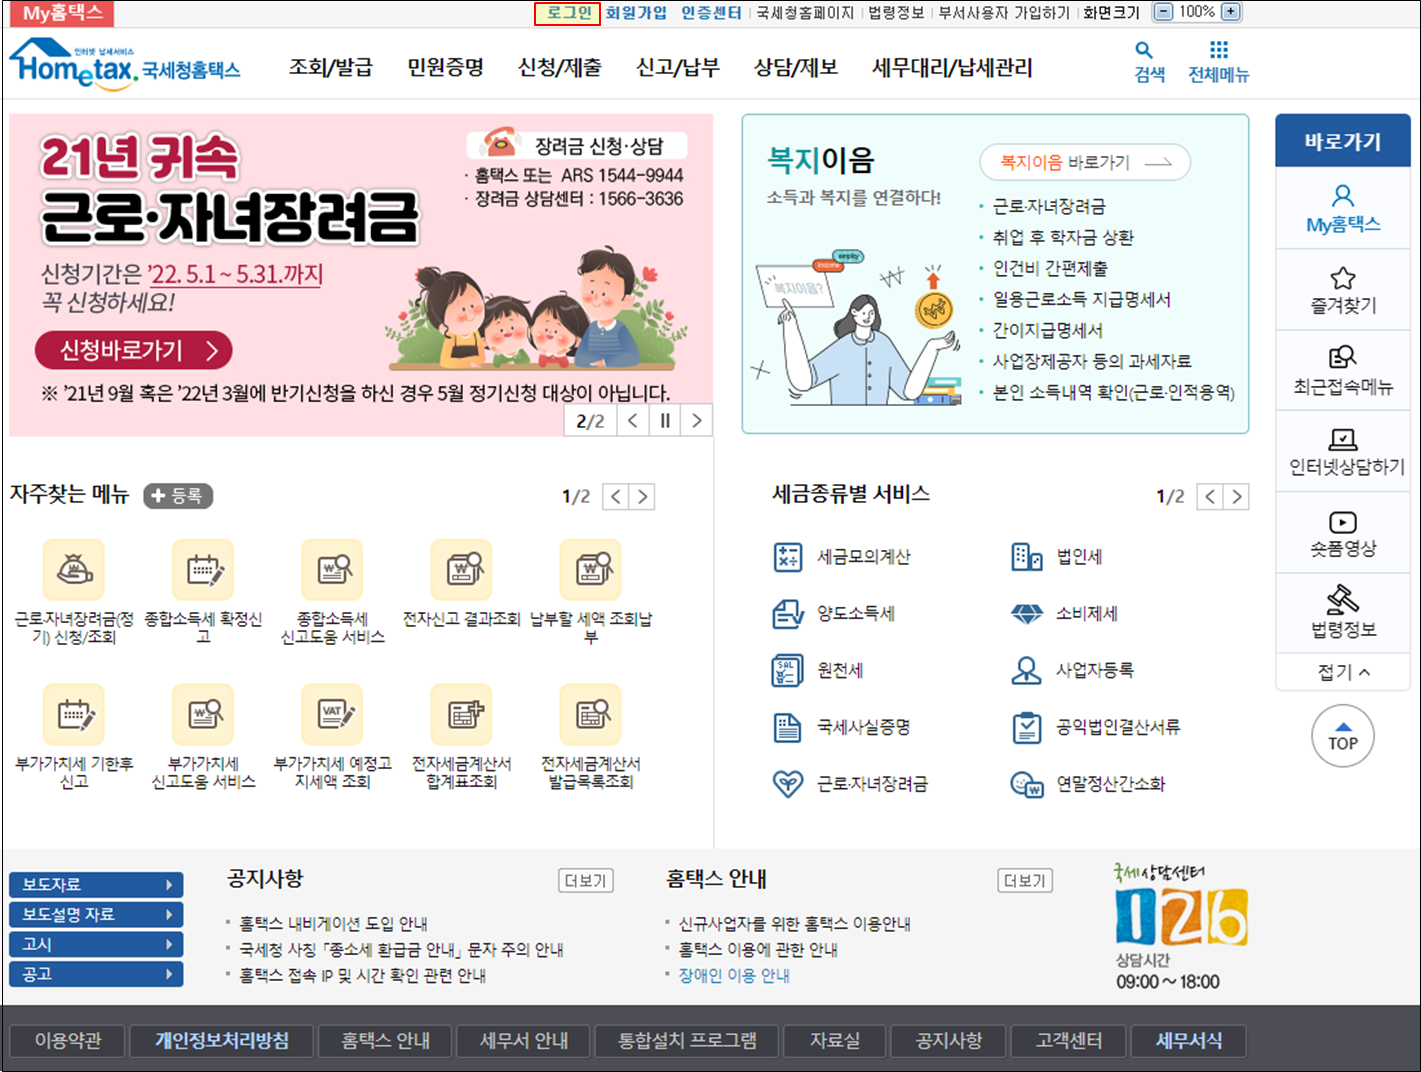Click the 근로·자녀장려금 heart icon
Screen dimensions: 1421x1072
click(788, 784)
